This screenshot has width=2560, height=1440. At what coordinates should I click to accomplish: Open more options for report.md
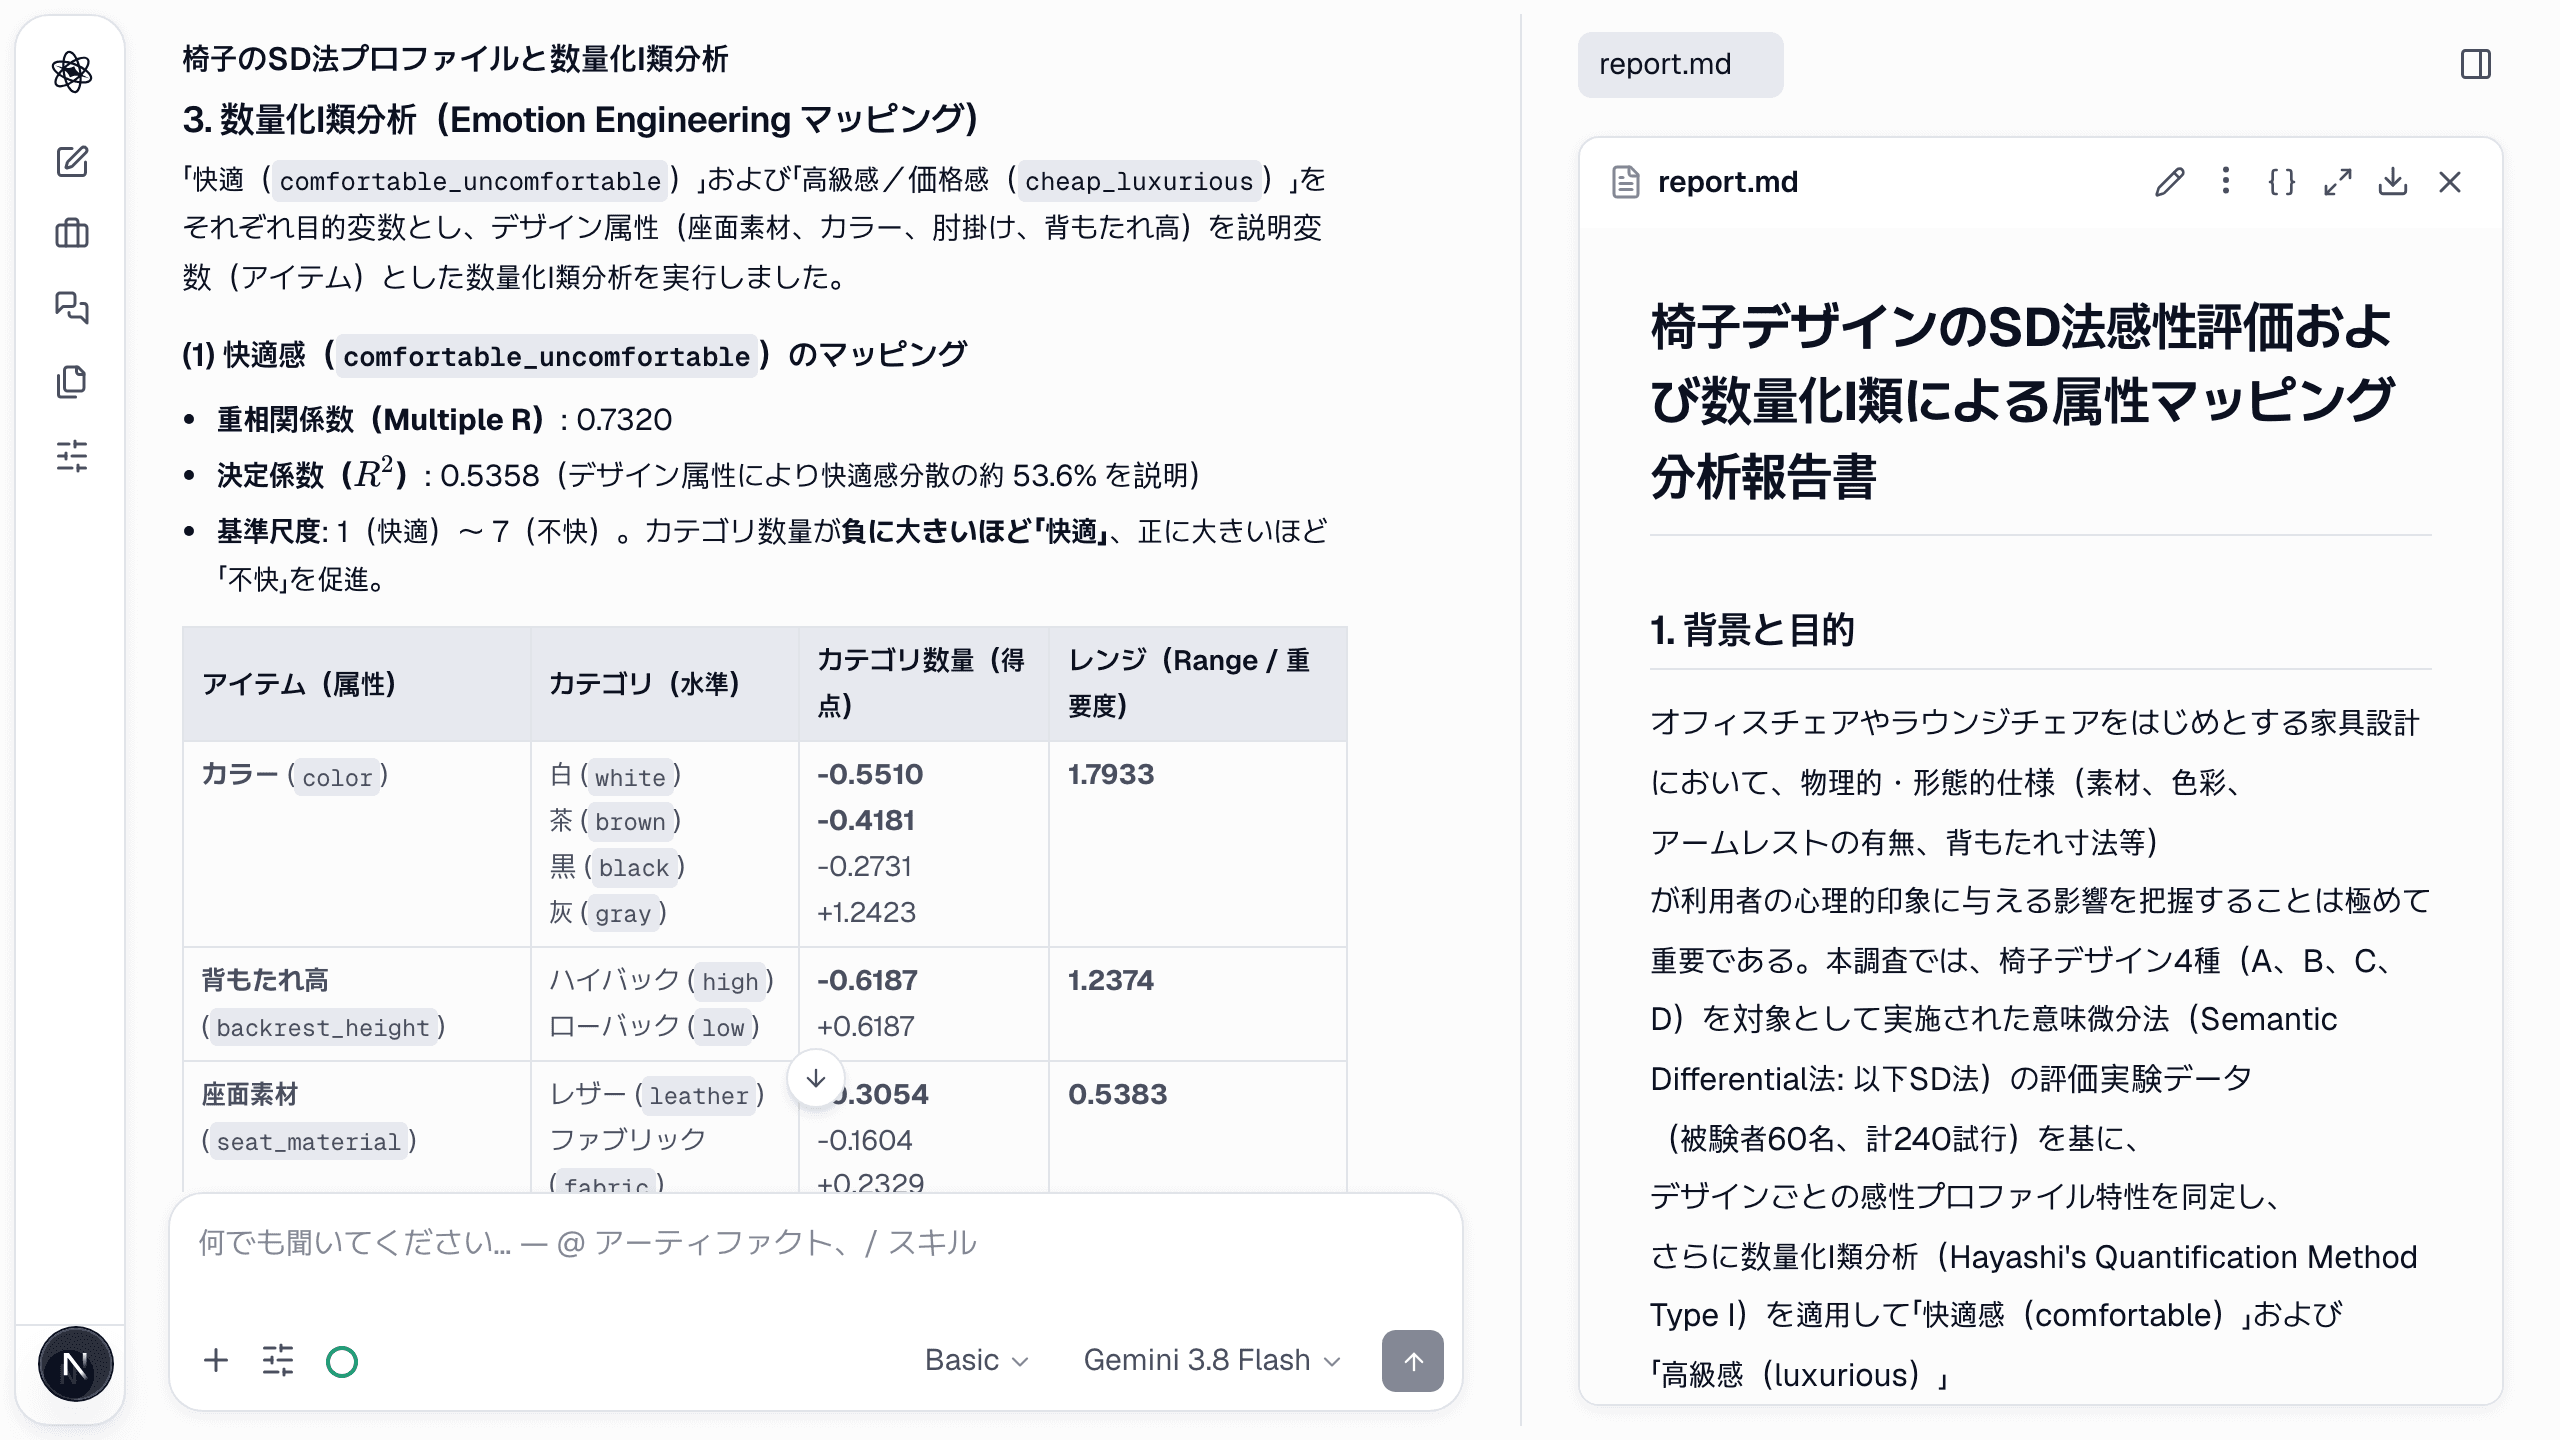pos(2225,181)
